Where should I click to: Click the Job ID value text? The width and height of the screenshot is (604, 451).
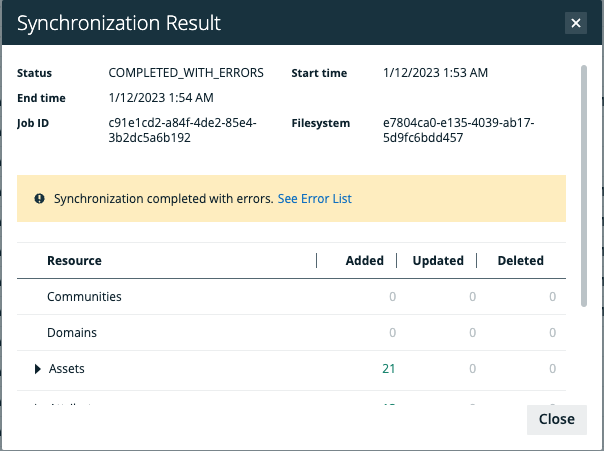[x=182, y=131]
